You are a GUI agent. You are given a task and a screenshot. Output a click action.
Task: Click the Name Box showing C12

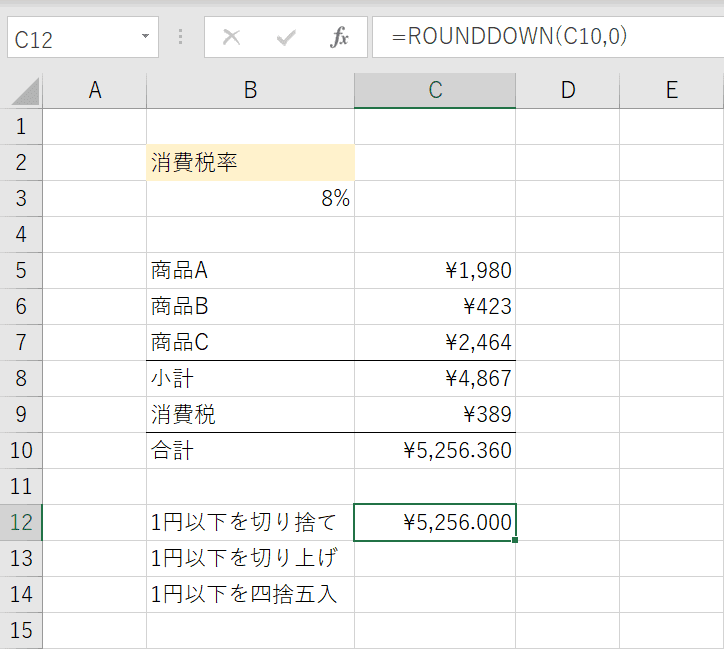[83, 37]
